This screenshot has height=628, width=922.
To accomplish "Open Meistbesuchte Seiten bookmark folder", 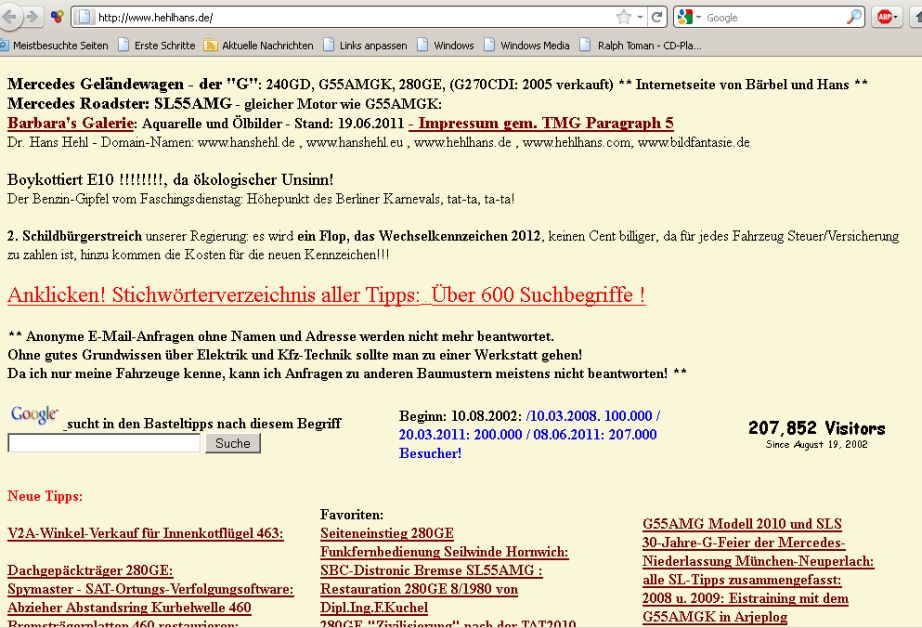I will click(x=53, y=45).
